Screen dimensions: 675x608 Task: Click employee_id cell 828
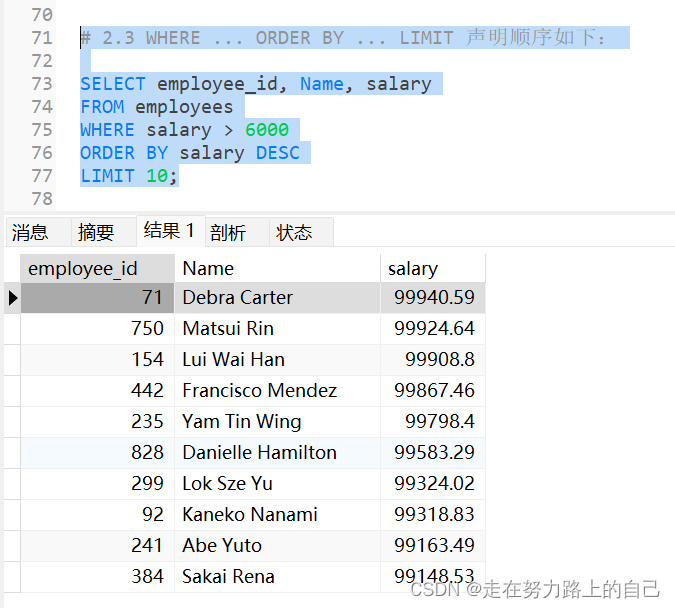pyautogui.click(x=97, y=453)
